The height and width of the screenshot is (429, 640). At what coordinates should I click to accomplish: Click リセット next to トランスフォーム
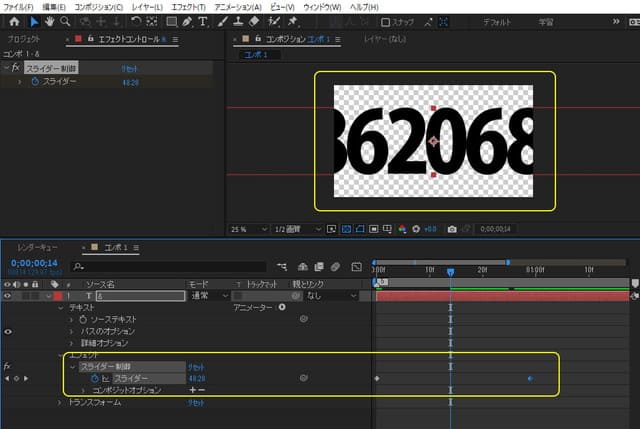pos(196,403)
